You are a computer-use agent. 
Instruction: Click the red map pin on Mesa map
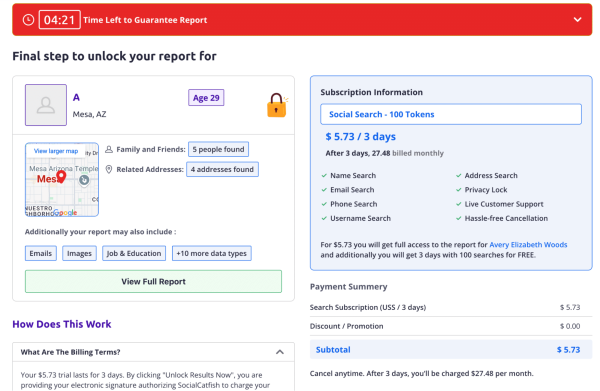[x=61, y=177]
